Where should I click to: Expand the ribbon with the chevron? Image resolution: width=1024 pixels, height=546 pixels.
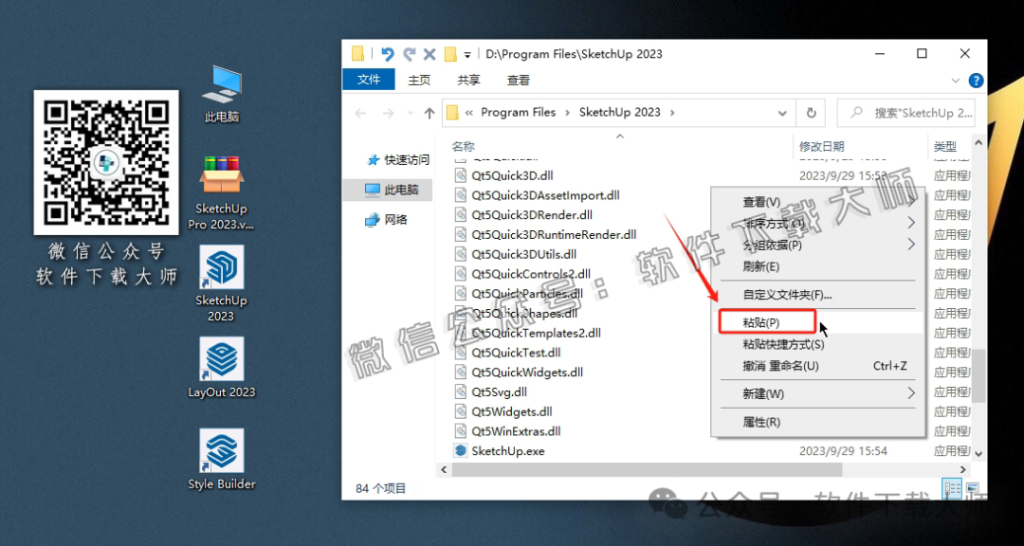point(956,80)
